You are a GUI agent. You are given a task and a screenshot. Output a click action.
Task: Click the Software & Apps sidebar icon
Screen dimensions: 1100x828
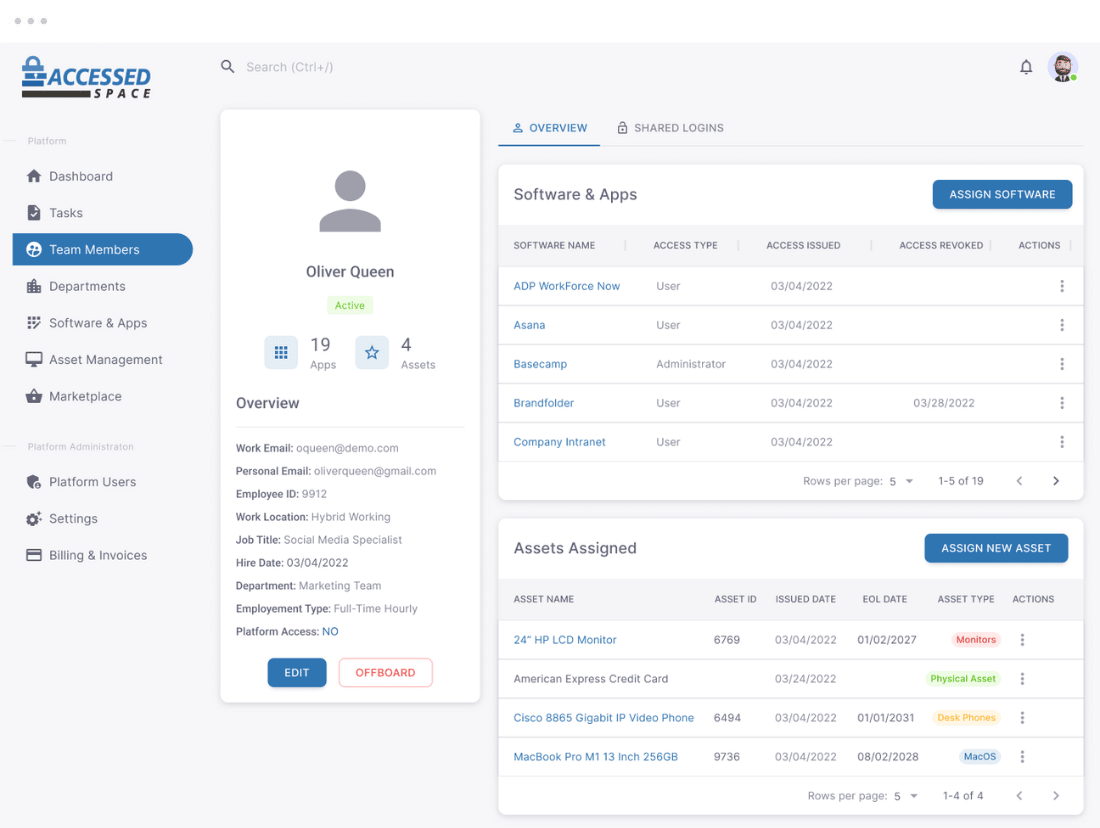[34, 323]
